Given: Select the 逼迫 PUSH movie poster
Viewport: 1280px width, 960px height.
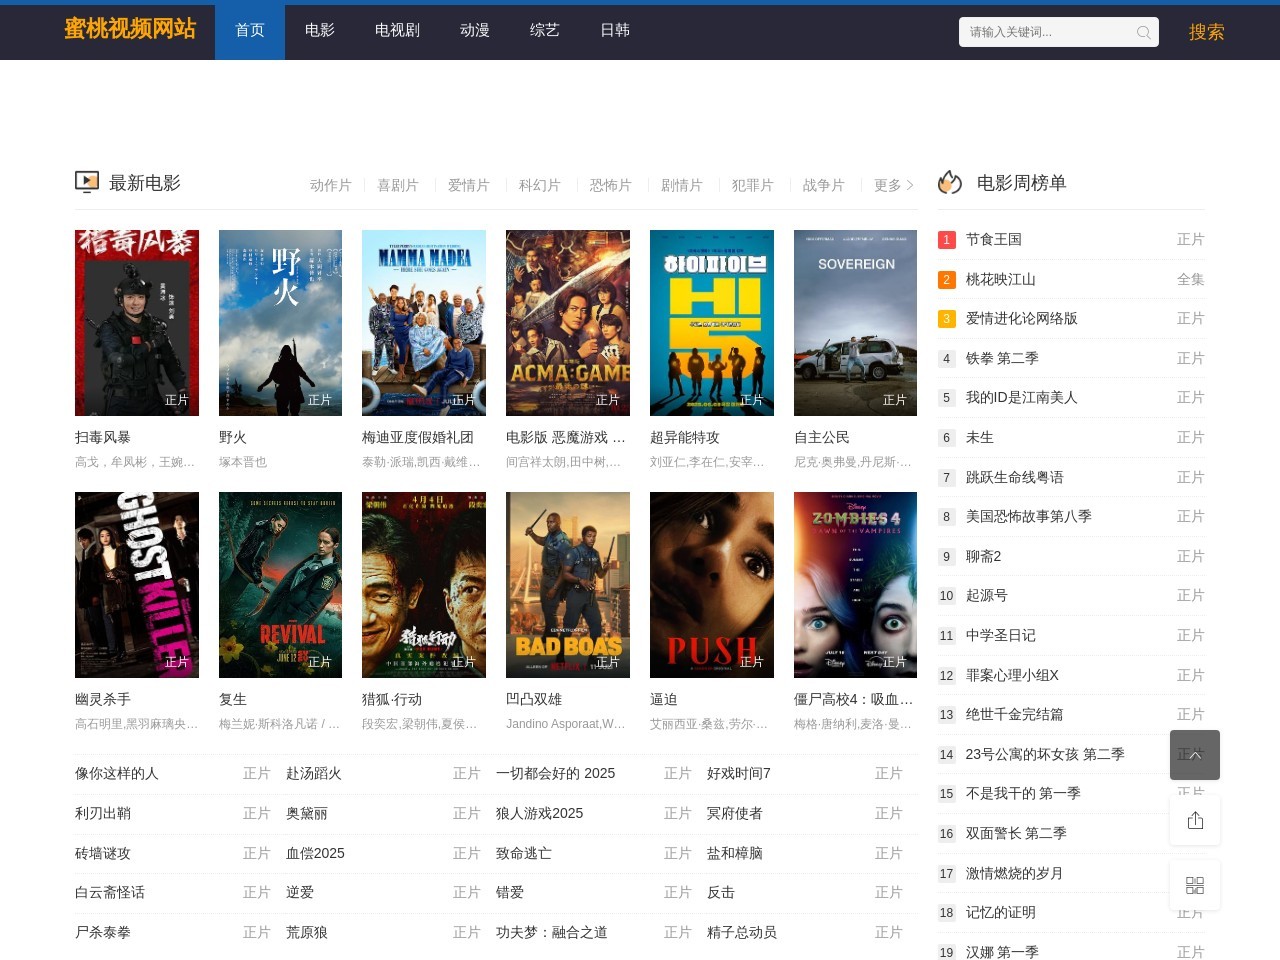Looking at the screenshot, I should [x=711, y=584].
